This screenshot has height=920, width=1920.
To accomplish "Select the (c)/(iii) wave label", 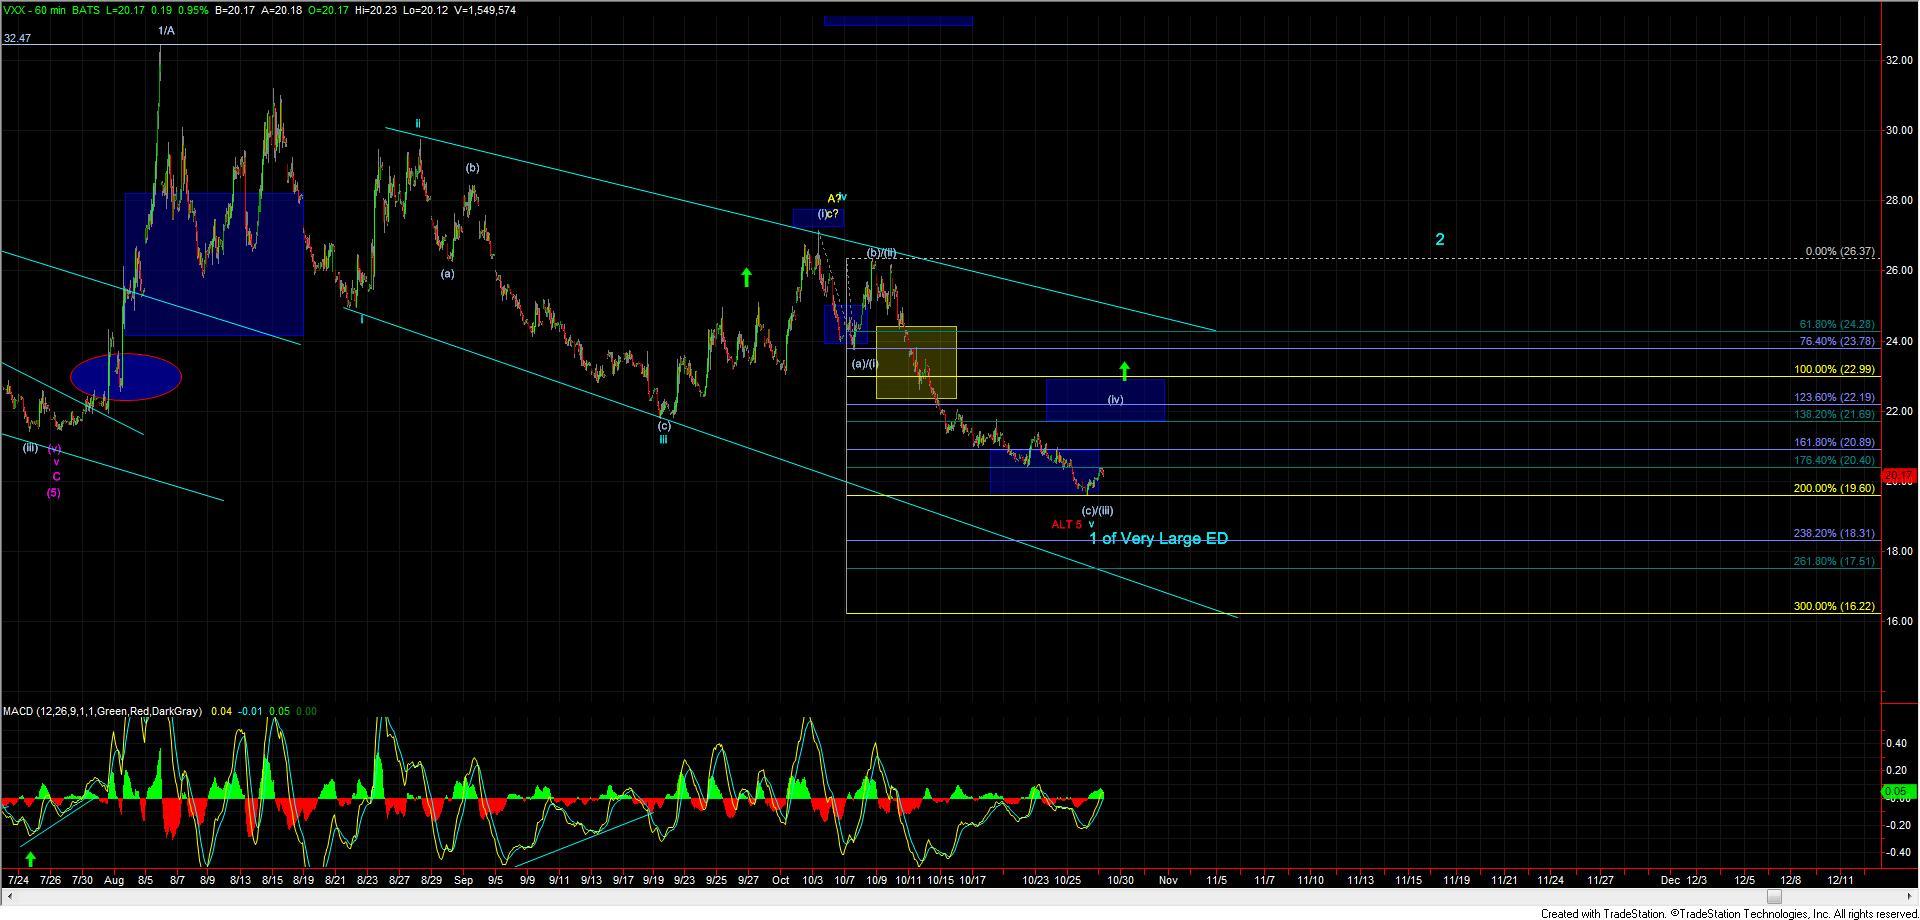I will pyautogui.click(x=1097, y=510).
